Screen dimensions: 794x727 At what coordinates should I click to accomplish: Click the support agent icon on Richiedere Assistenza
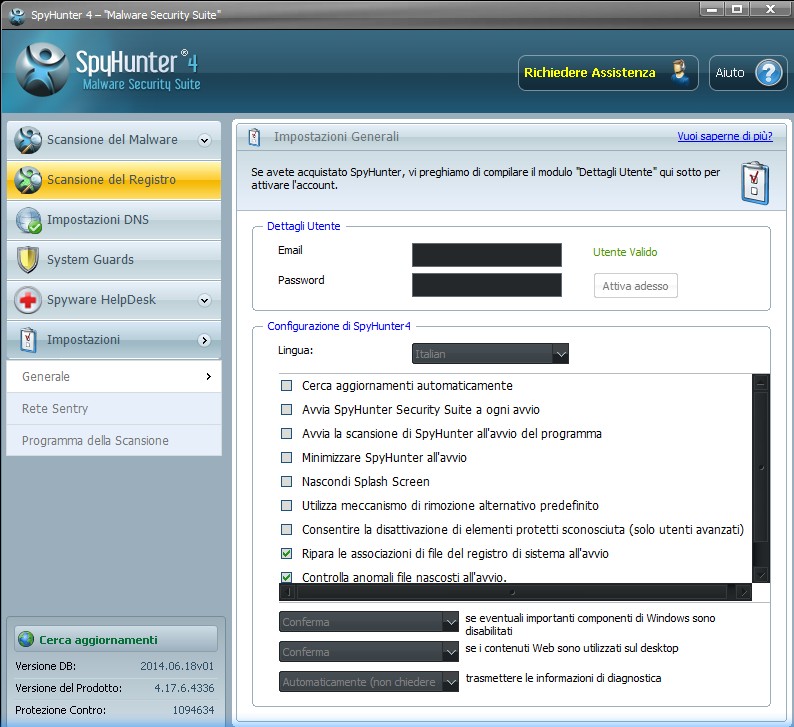tap(680, 72)
